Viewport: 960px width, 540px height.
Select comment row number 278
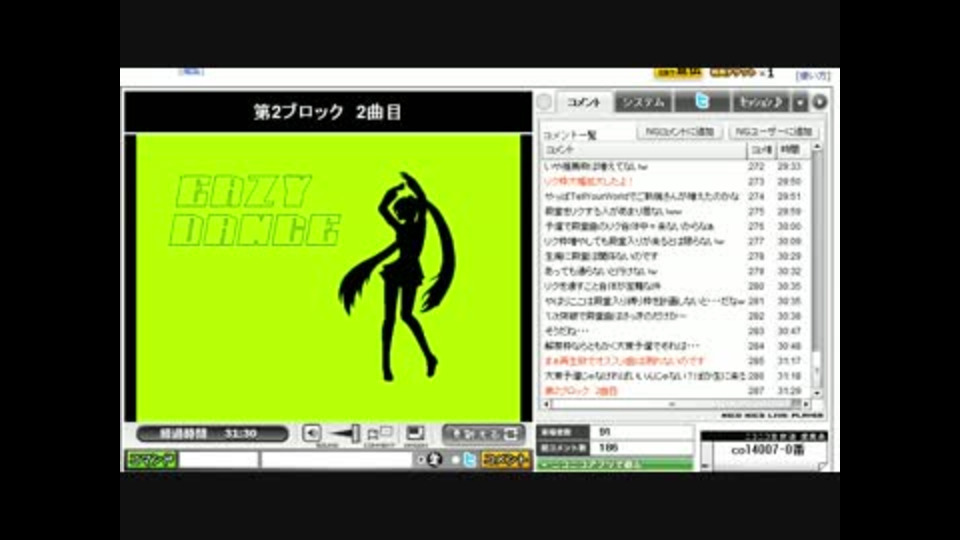675,256
